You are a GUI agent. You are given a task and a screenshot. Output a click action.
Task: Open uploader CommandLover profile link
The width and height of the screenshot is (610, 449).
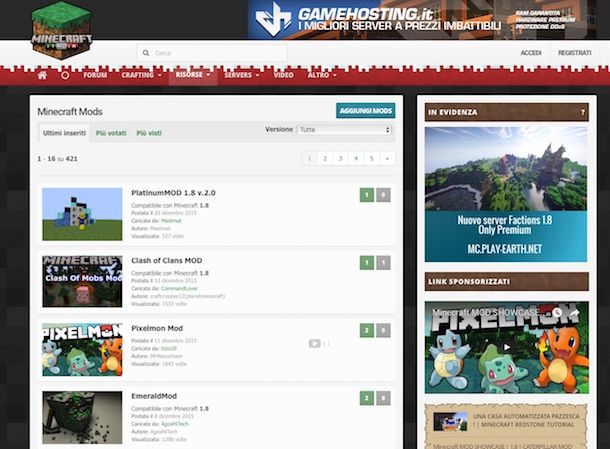(179, 288)
